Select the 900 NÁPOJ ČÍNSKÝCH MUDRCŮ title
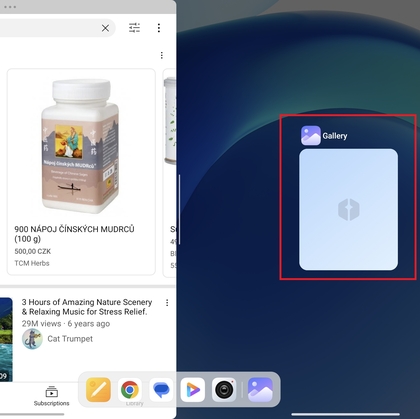The image size is (420, 419). pyautogui.click(x=74, y=234)
